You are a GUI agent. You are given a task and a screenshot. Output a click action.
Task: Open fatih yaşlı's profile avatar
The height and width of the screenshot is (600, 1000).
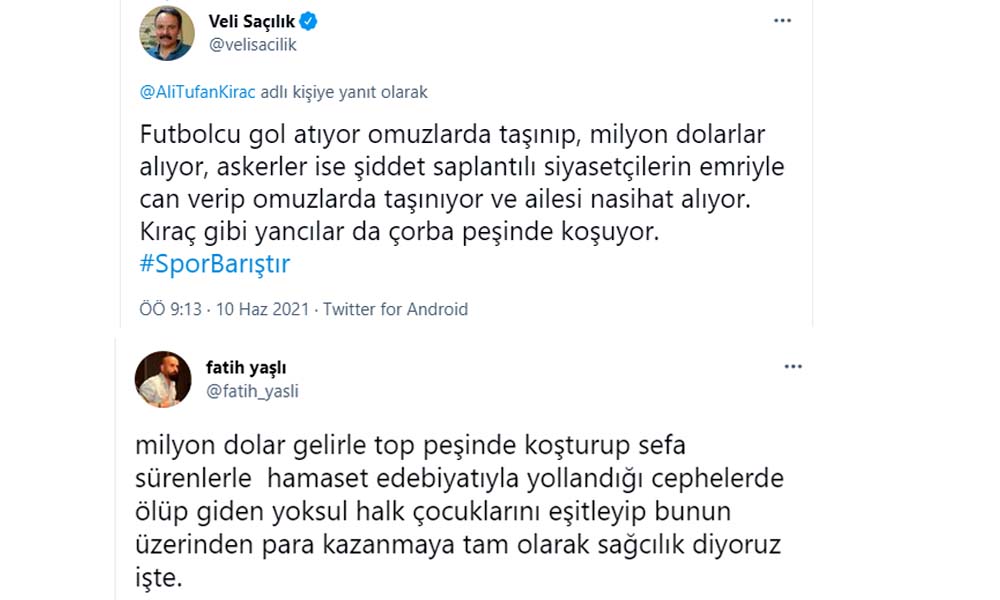click(163, 379)
